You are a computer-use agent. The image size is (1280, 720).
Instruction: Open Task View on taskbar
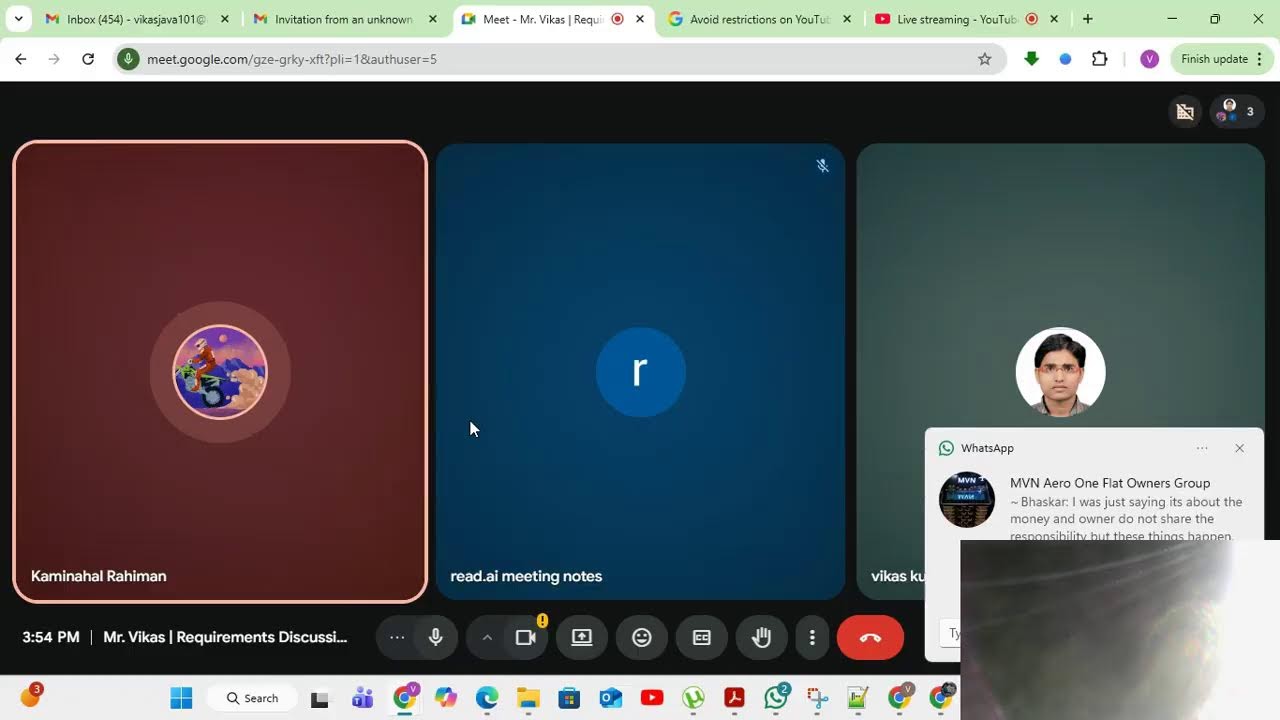320,699
